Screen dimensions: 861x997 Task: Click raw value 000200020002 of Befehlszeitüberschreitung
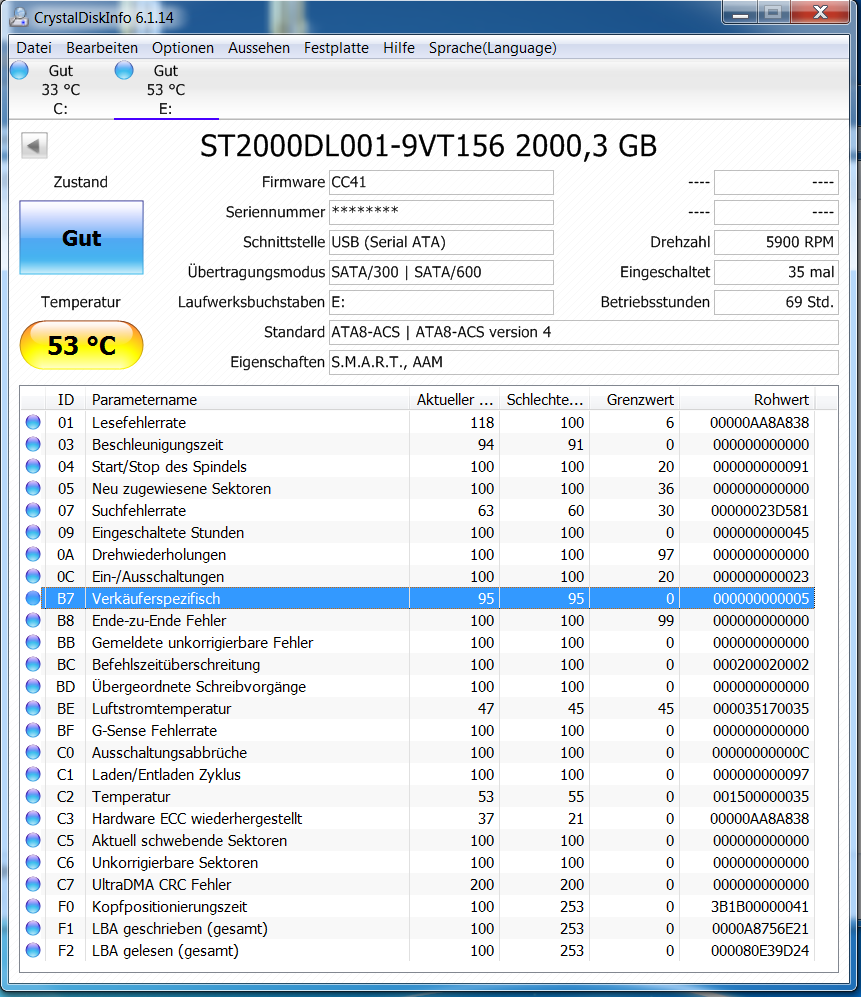click(x=761, y=664)
